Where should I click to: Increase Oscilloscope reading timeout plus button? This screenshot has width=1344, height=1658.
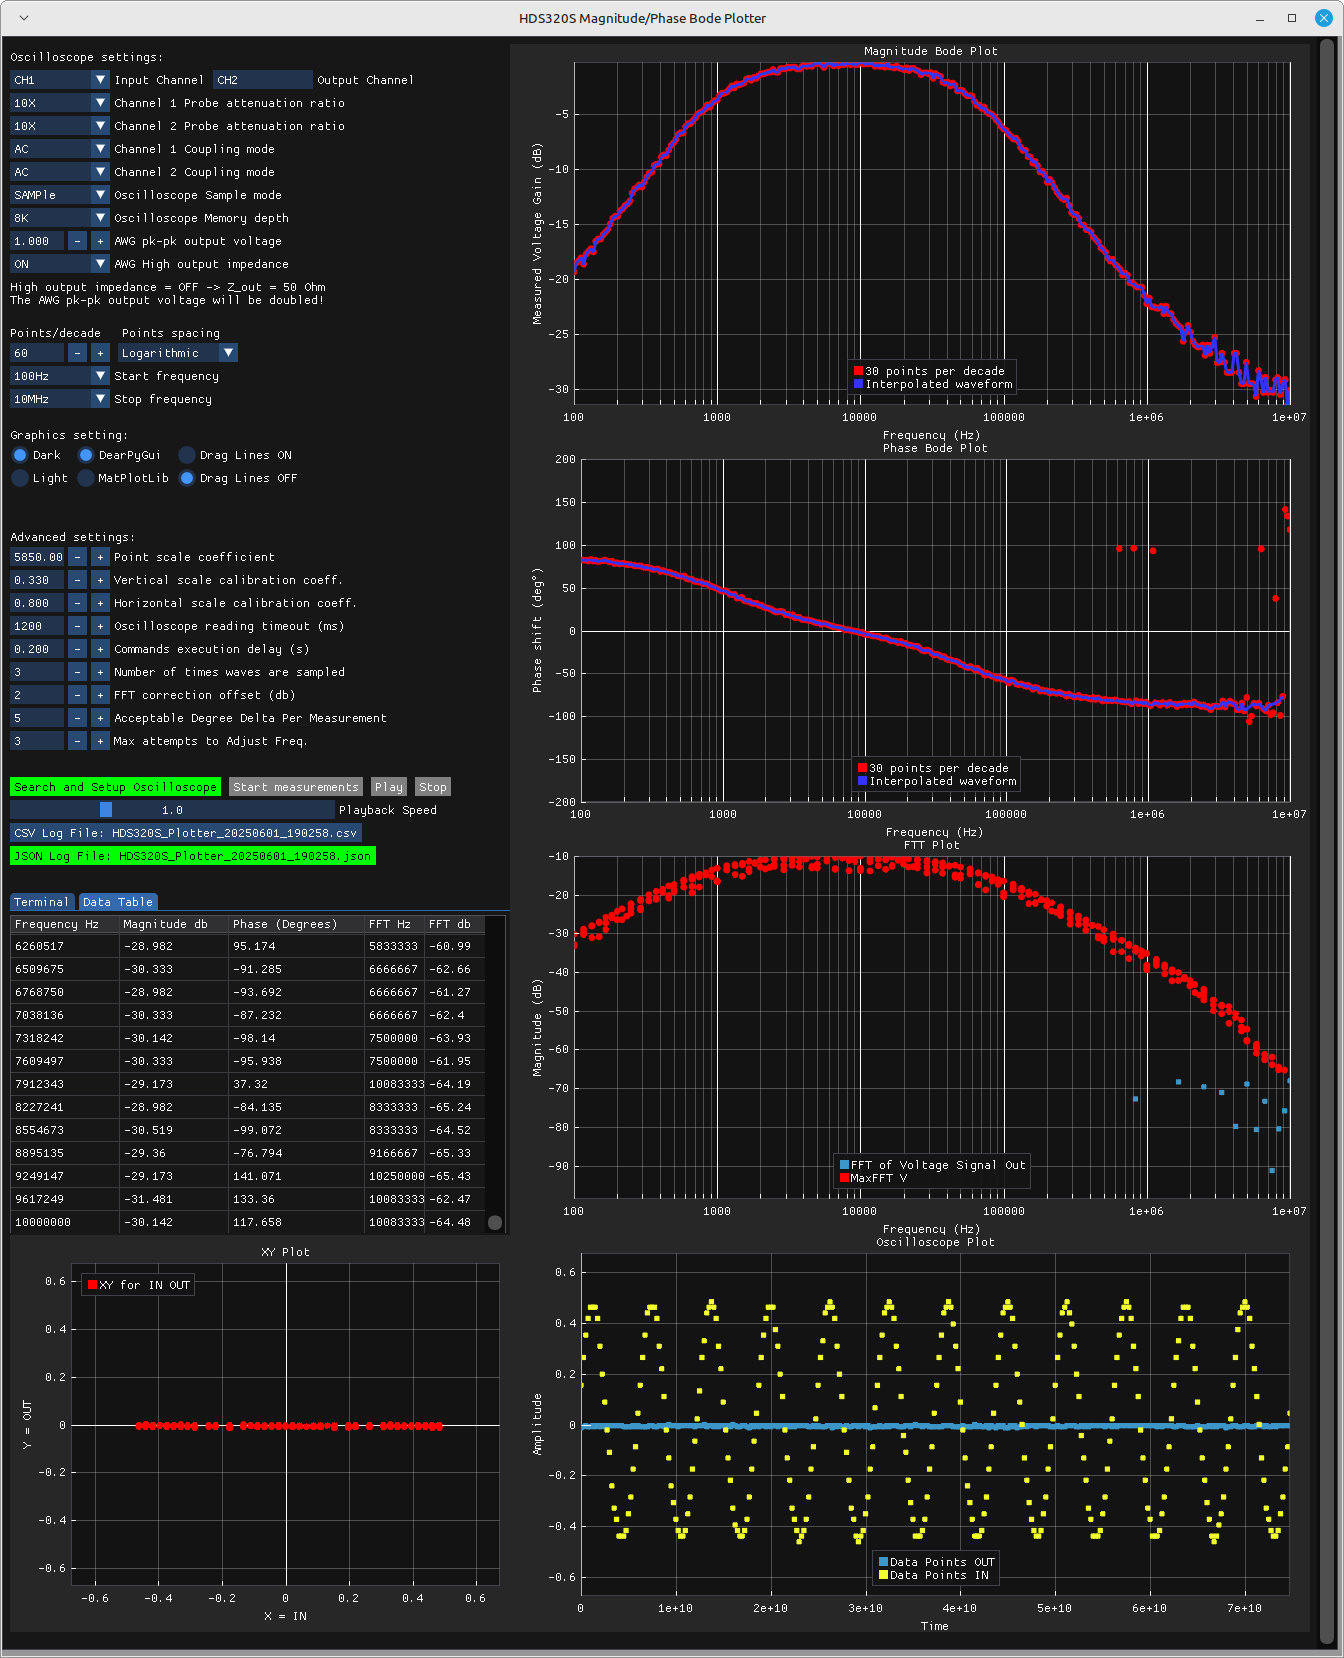pyautogui.click(x=100, y=626)
